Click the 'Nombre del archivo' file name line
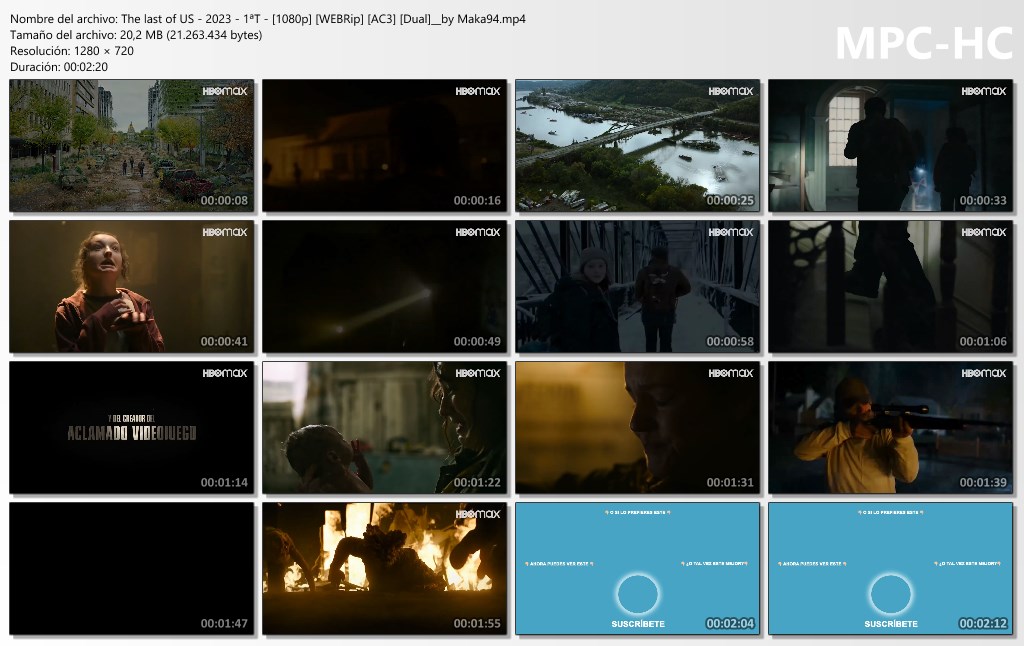 (268, 19)
